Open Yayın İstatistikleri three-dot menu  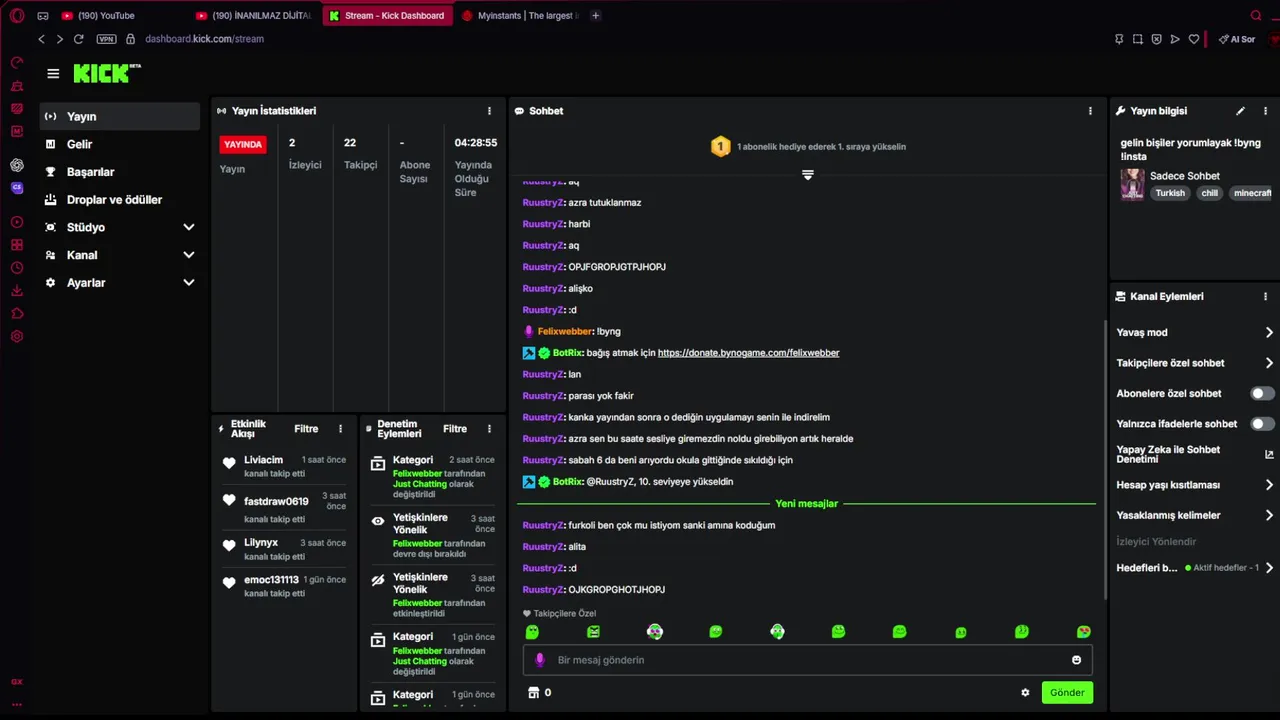pos(489,111)
